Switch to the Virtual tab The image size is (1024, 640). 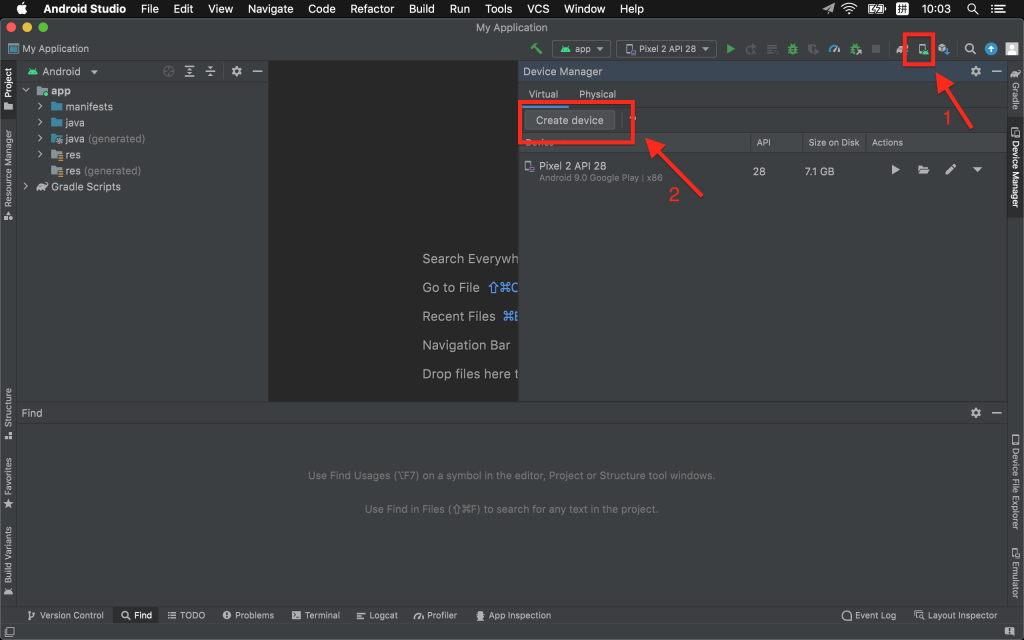click(543, 94)
